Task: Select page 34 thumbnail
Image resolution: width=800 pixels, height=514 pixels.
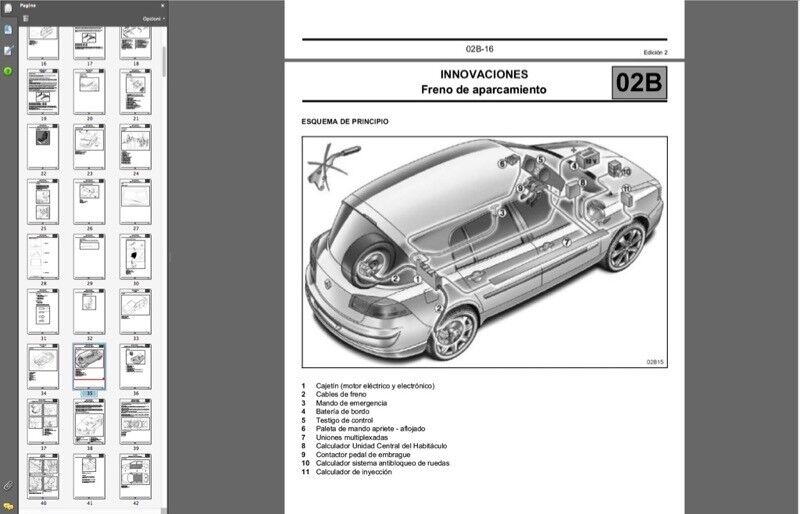Action: 43,366
